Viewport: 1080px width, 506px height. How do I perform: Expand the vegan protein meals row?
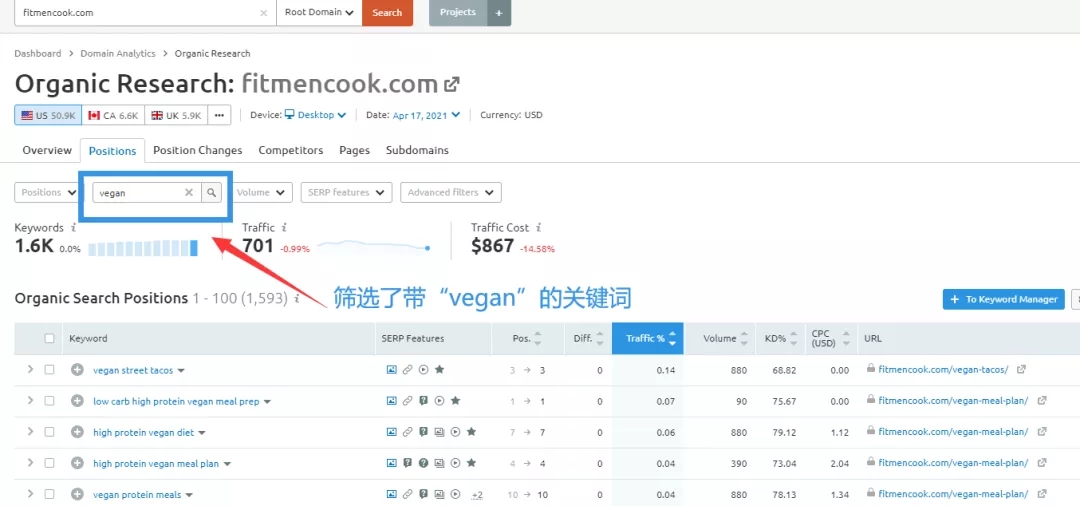tap(30, 494)
